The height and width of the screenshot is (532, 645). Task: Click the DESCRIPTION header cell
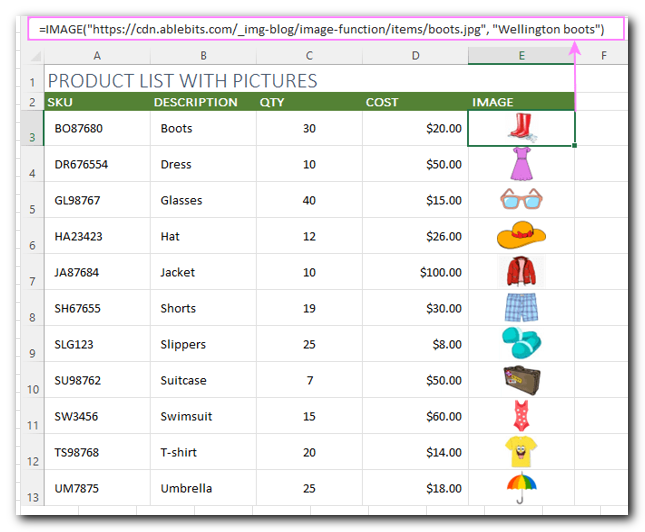click(x=203, y=102)
